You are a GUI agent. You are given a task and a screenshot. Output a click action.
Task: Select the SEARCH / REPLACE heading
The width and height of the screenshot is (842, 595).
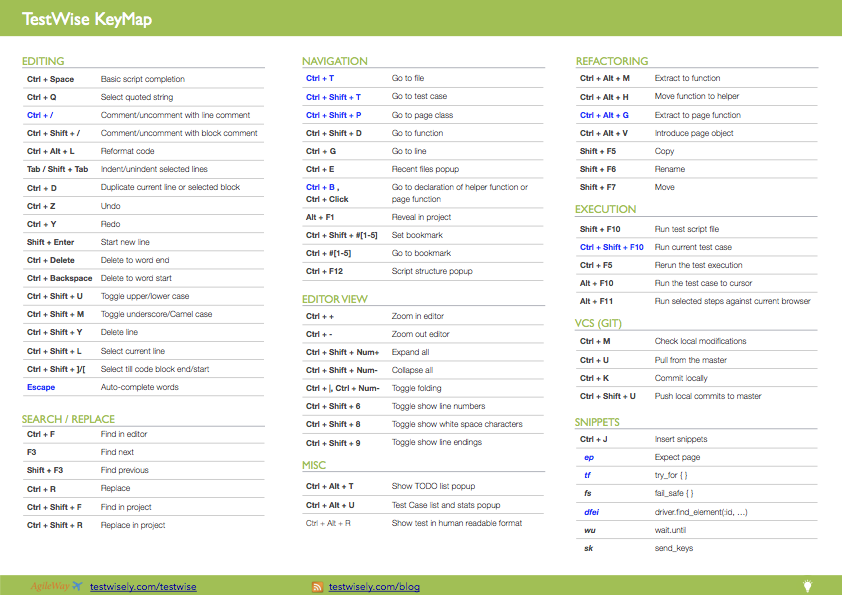point(68,419)
